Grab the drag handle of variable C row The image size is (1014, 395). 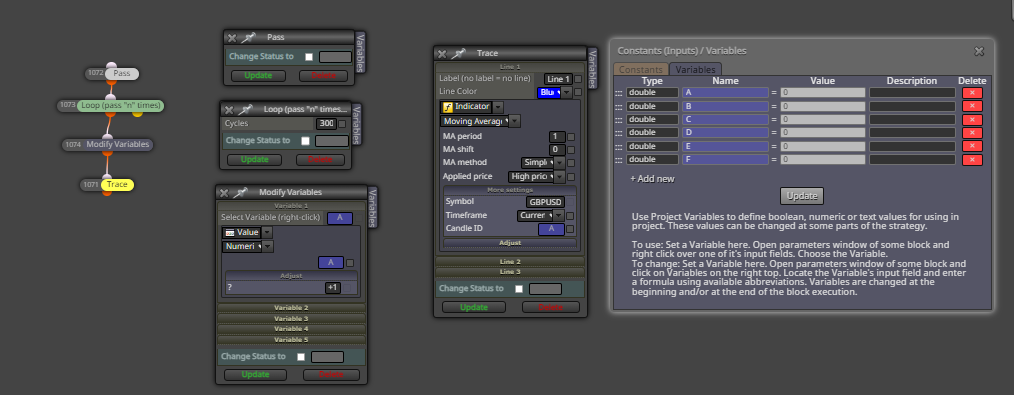pos(619,120)
